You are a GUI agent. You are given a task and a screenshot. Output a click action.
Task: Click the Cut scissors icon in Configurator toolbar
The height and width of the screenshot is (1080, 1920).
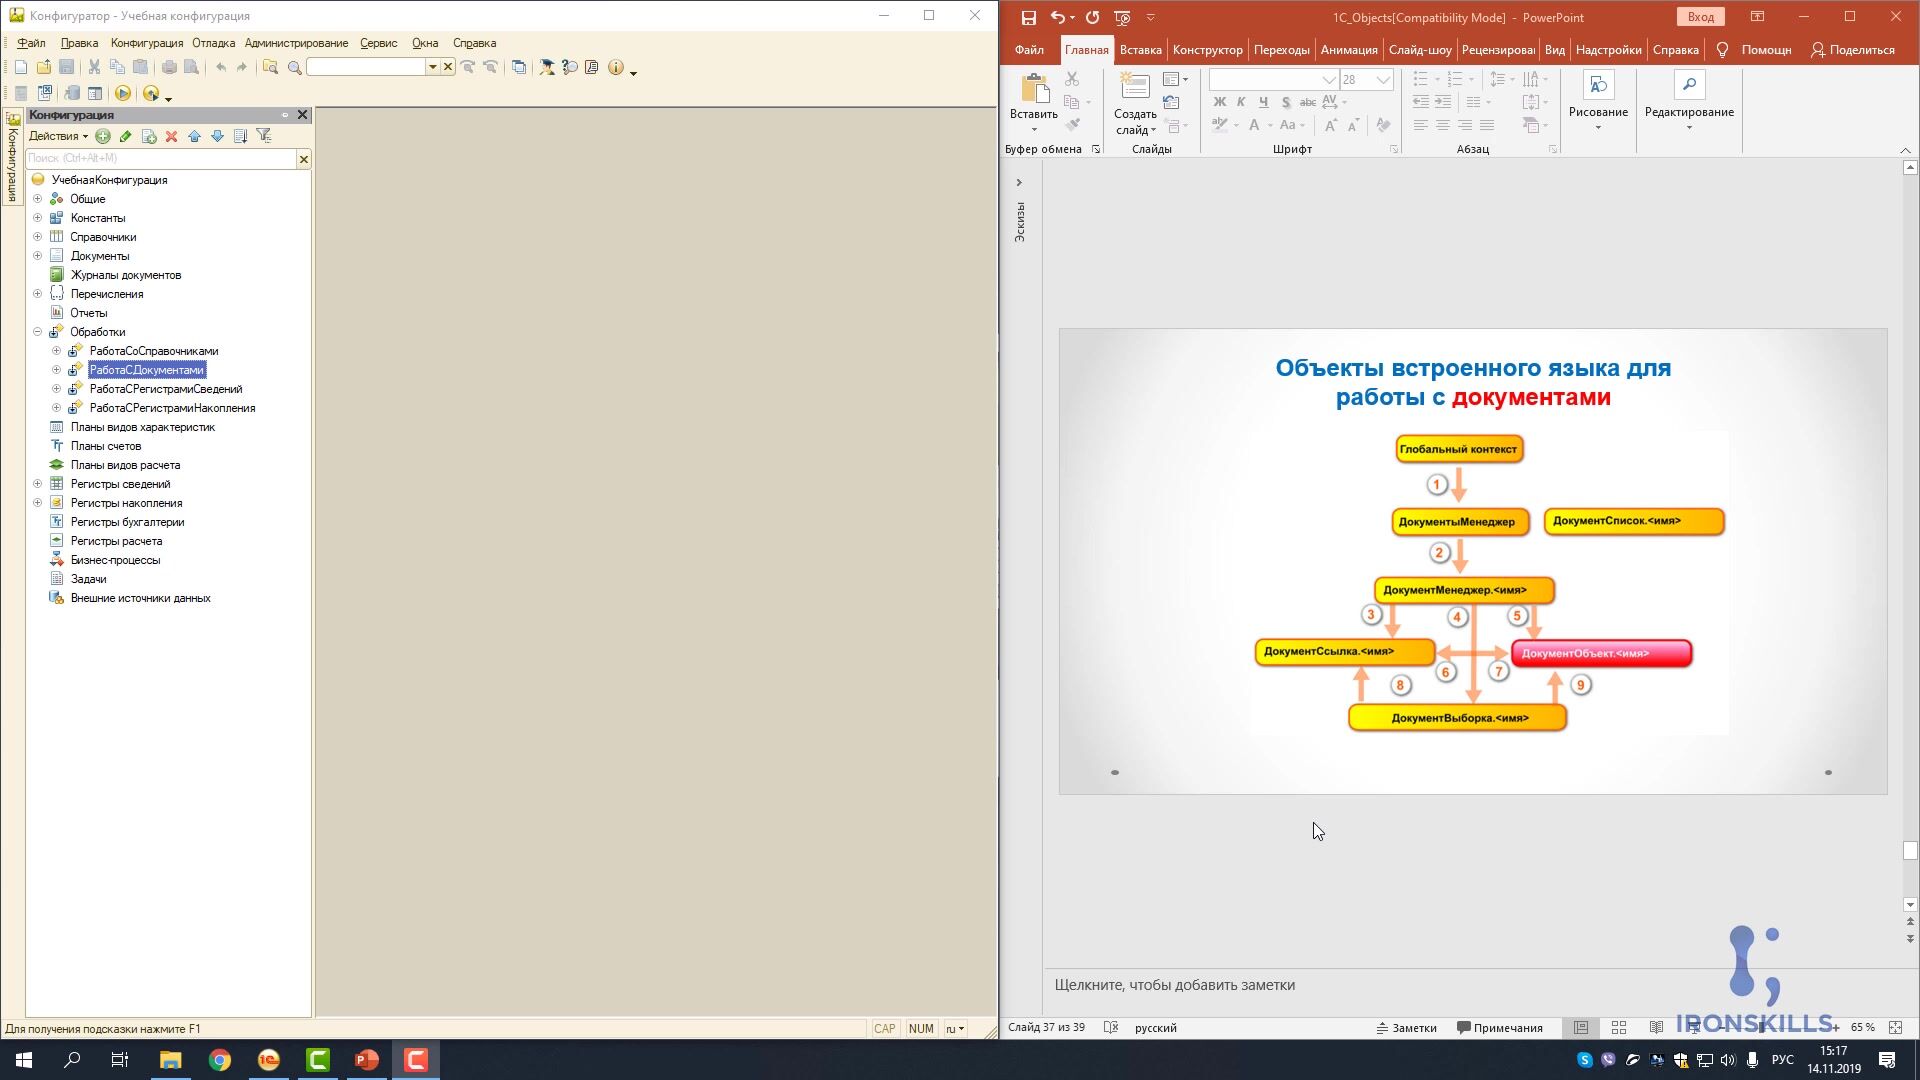(94, 67)
